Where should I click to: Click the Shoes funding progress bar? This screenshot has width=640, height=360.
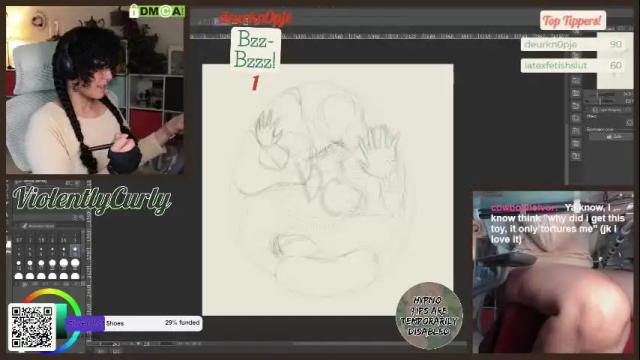133,323
